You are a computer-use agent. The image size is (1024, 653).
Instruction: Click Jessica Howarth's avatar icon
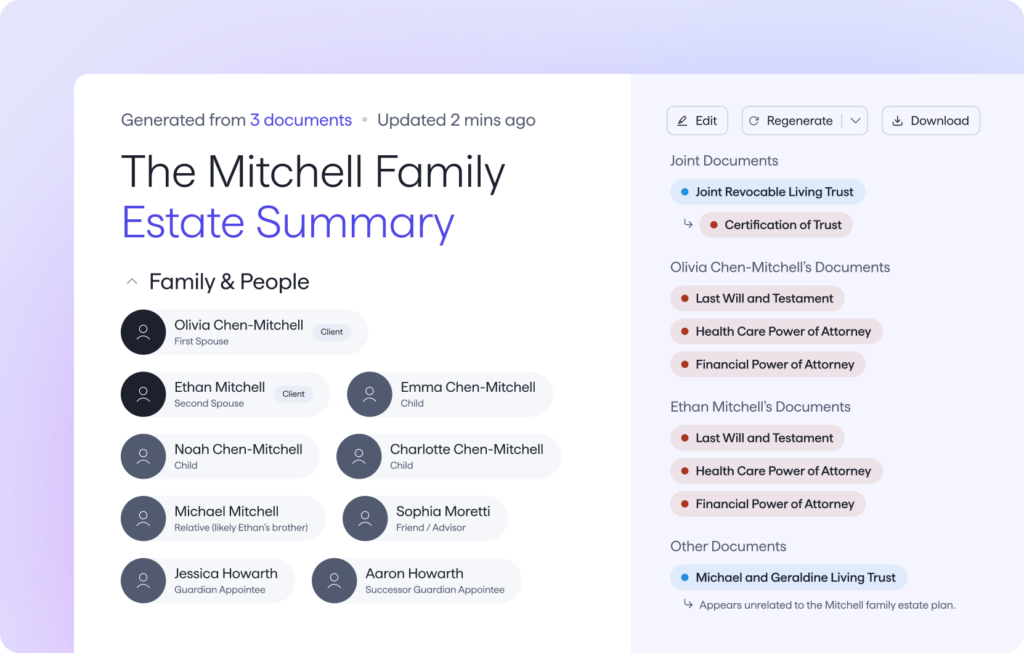point(143,580)
